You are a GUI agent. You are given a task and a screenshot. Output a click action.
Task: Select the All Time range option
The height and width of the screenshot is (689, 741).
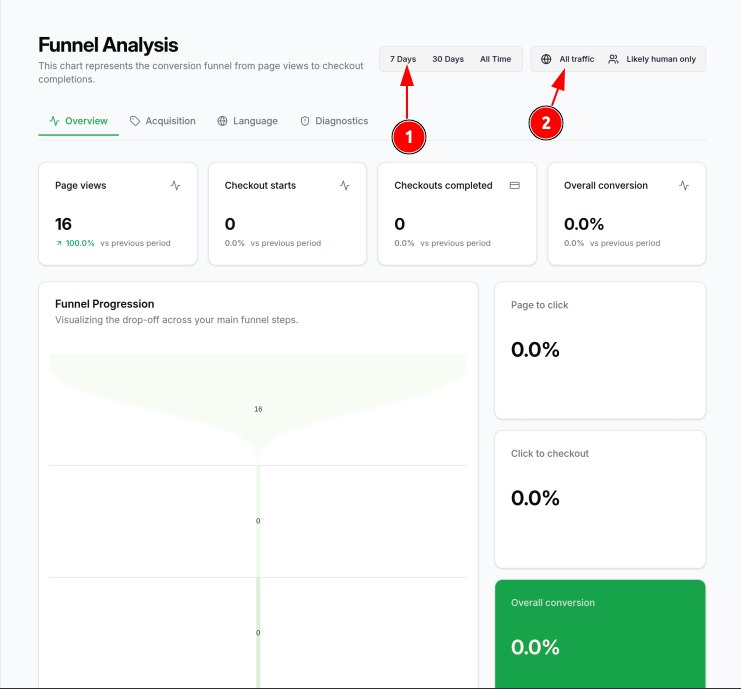(495, 59)
